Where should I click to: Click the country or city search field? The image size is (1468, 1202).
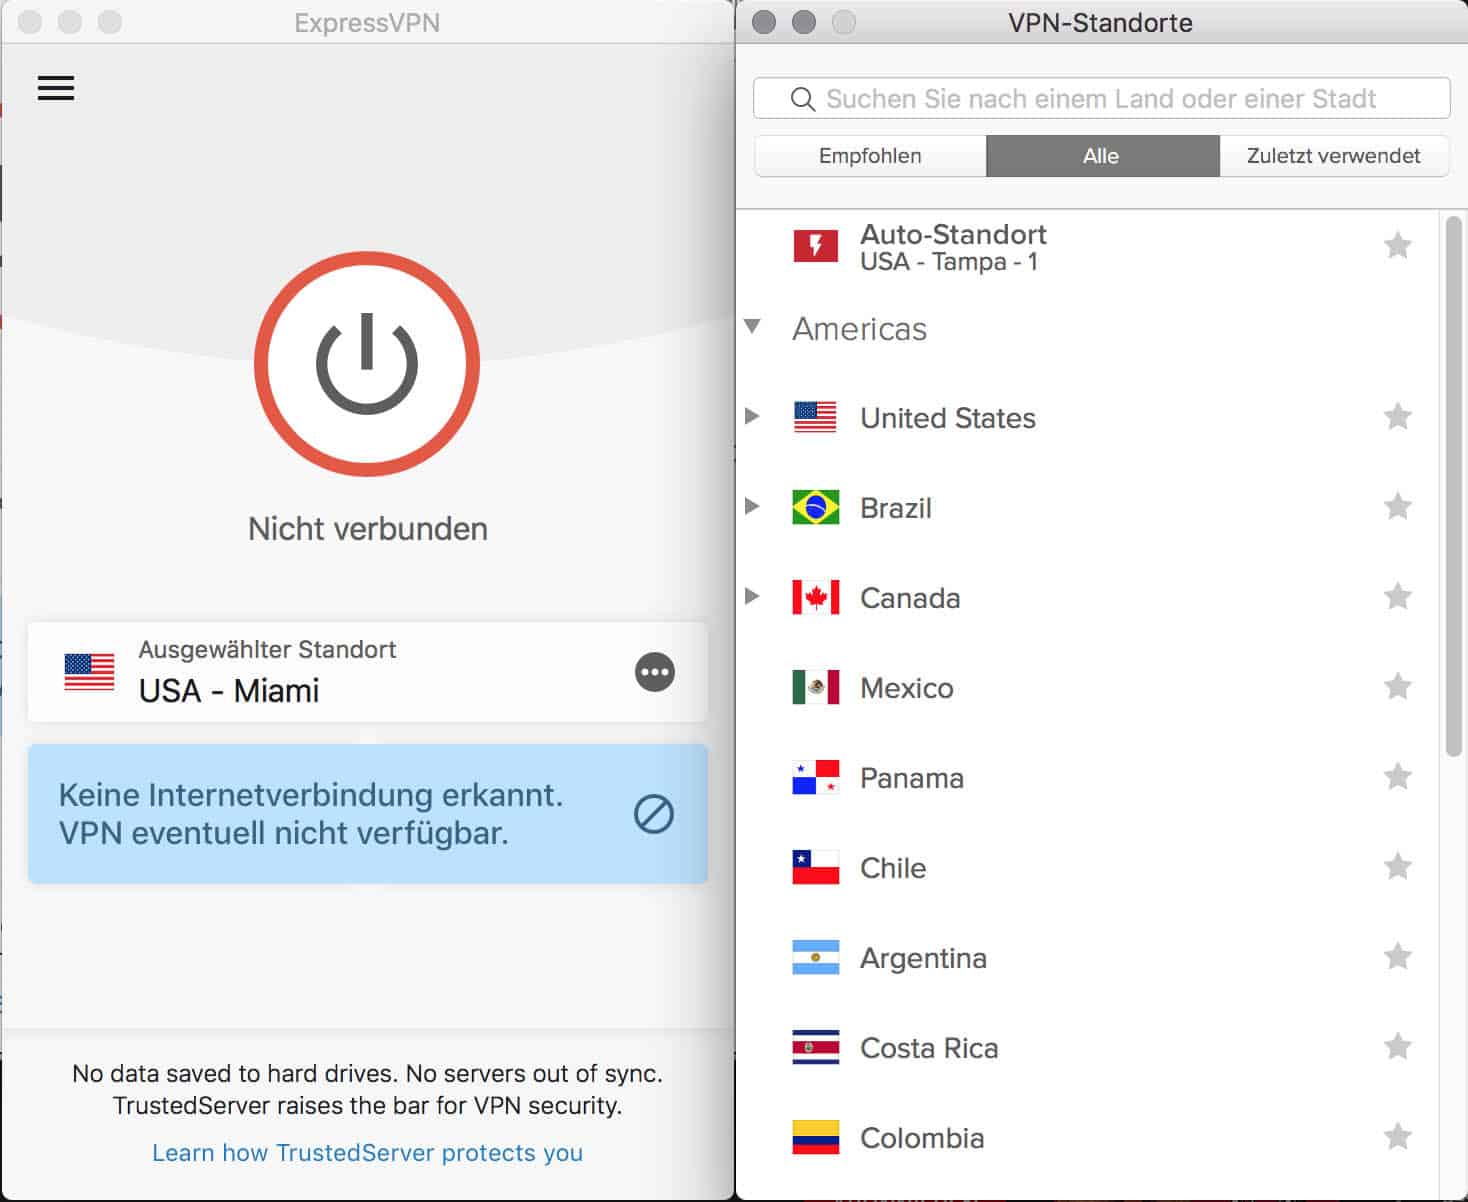click(x=1100, y=98)
